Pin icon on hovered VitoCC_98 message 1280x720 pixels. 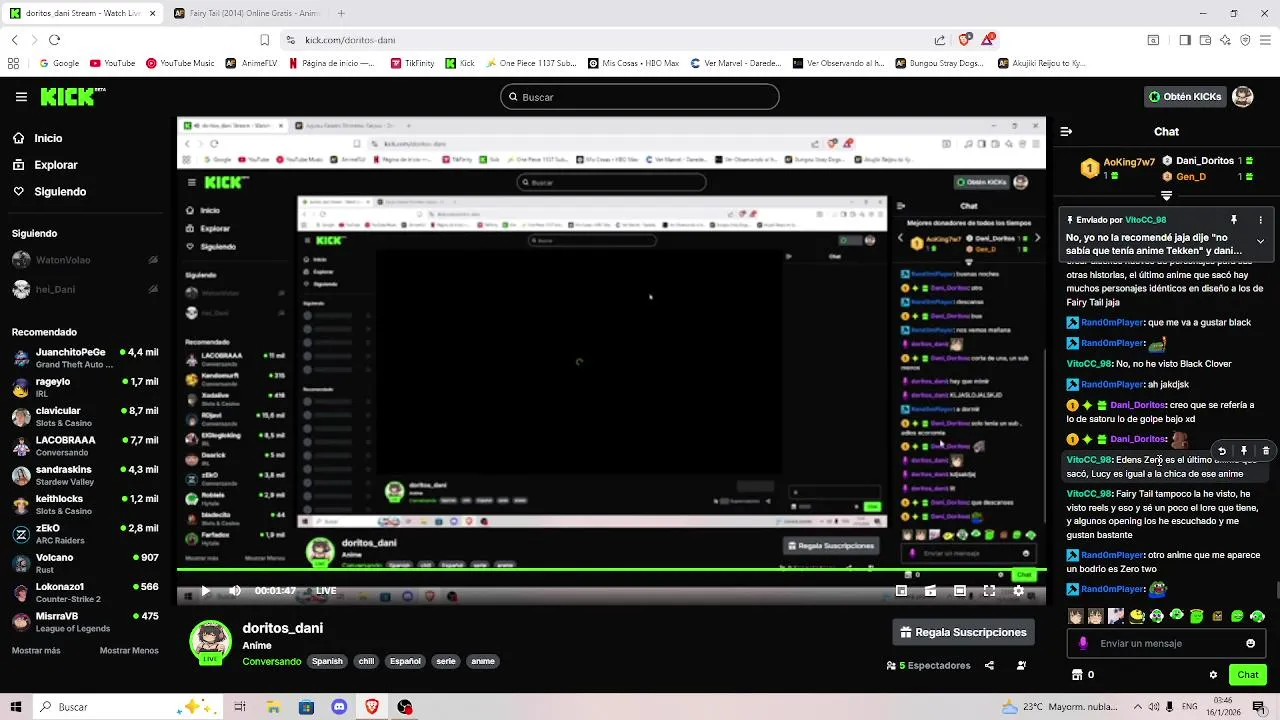(x=1244, y=451)
